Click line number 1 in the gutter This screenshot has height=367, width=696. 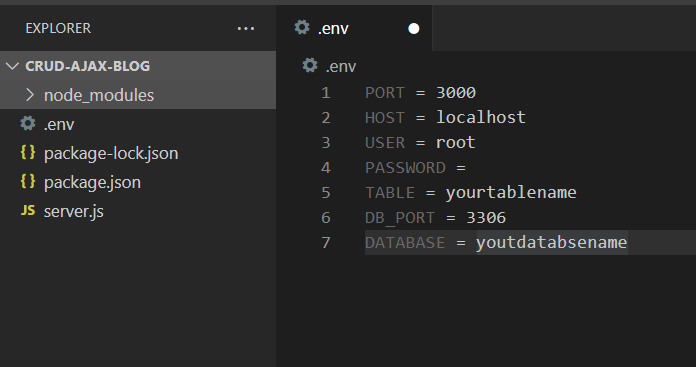(x=326, y=93)
